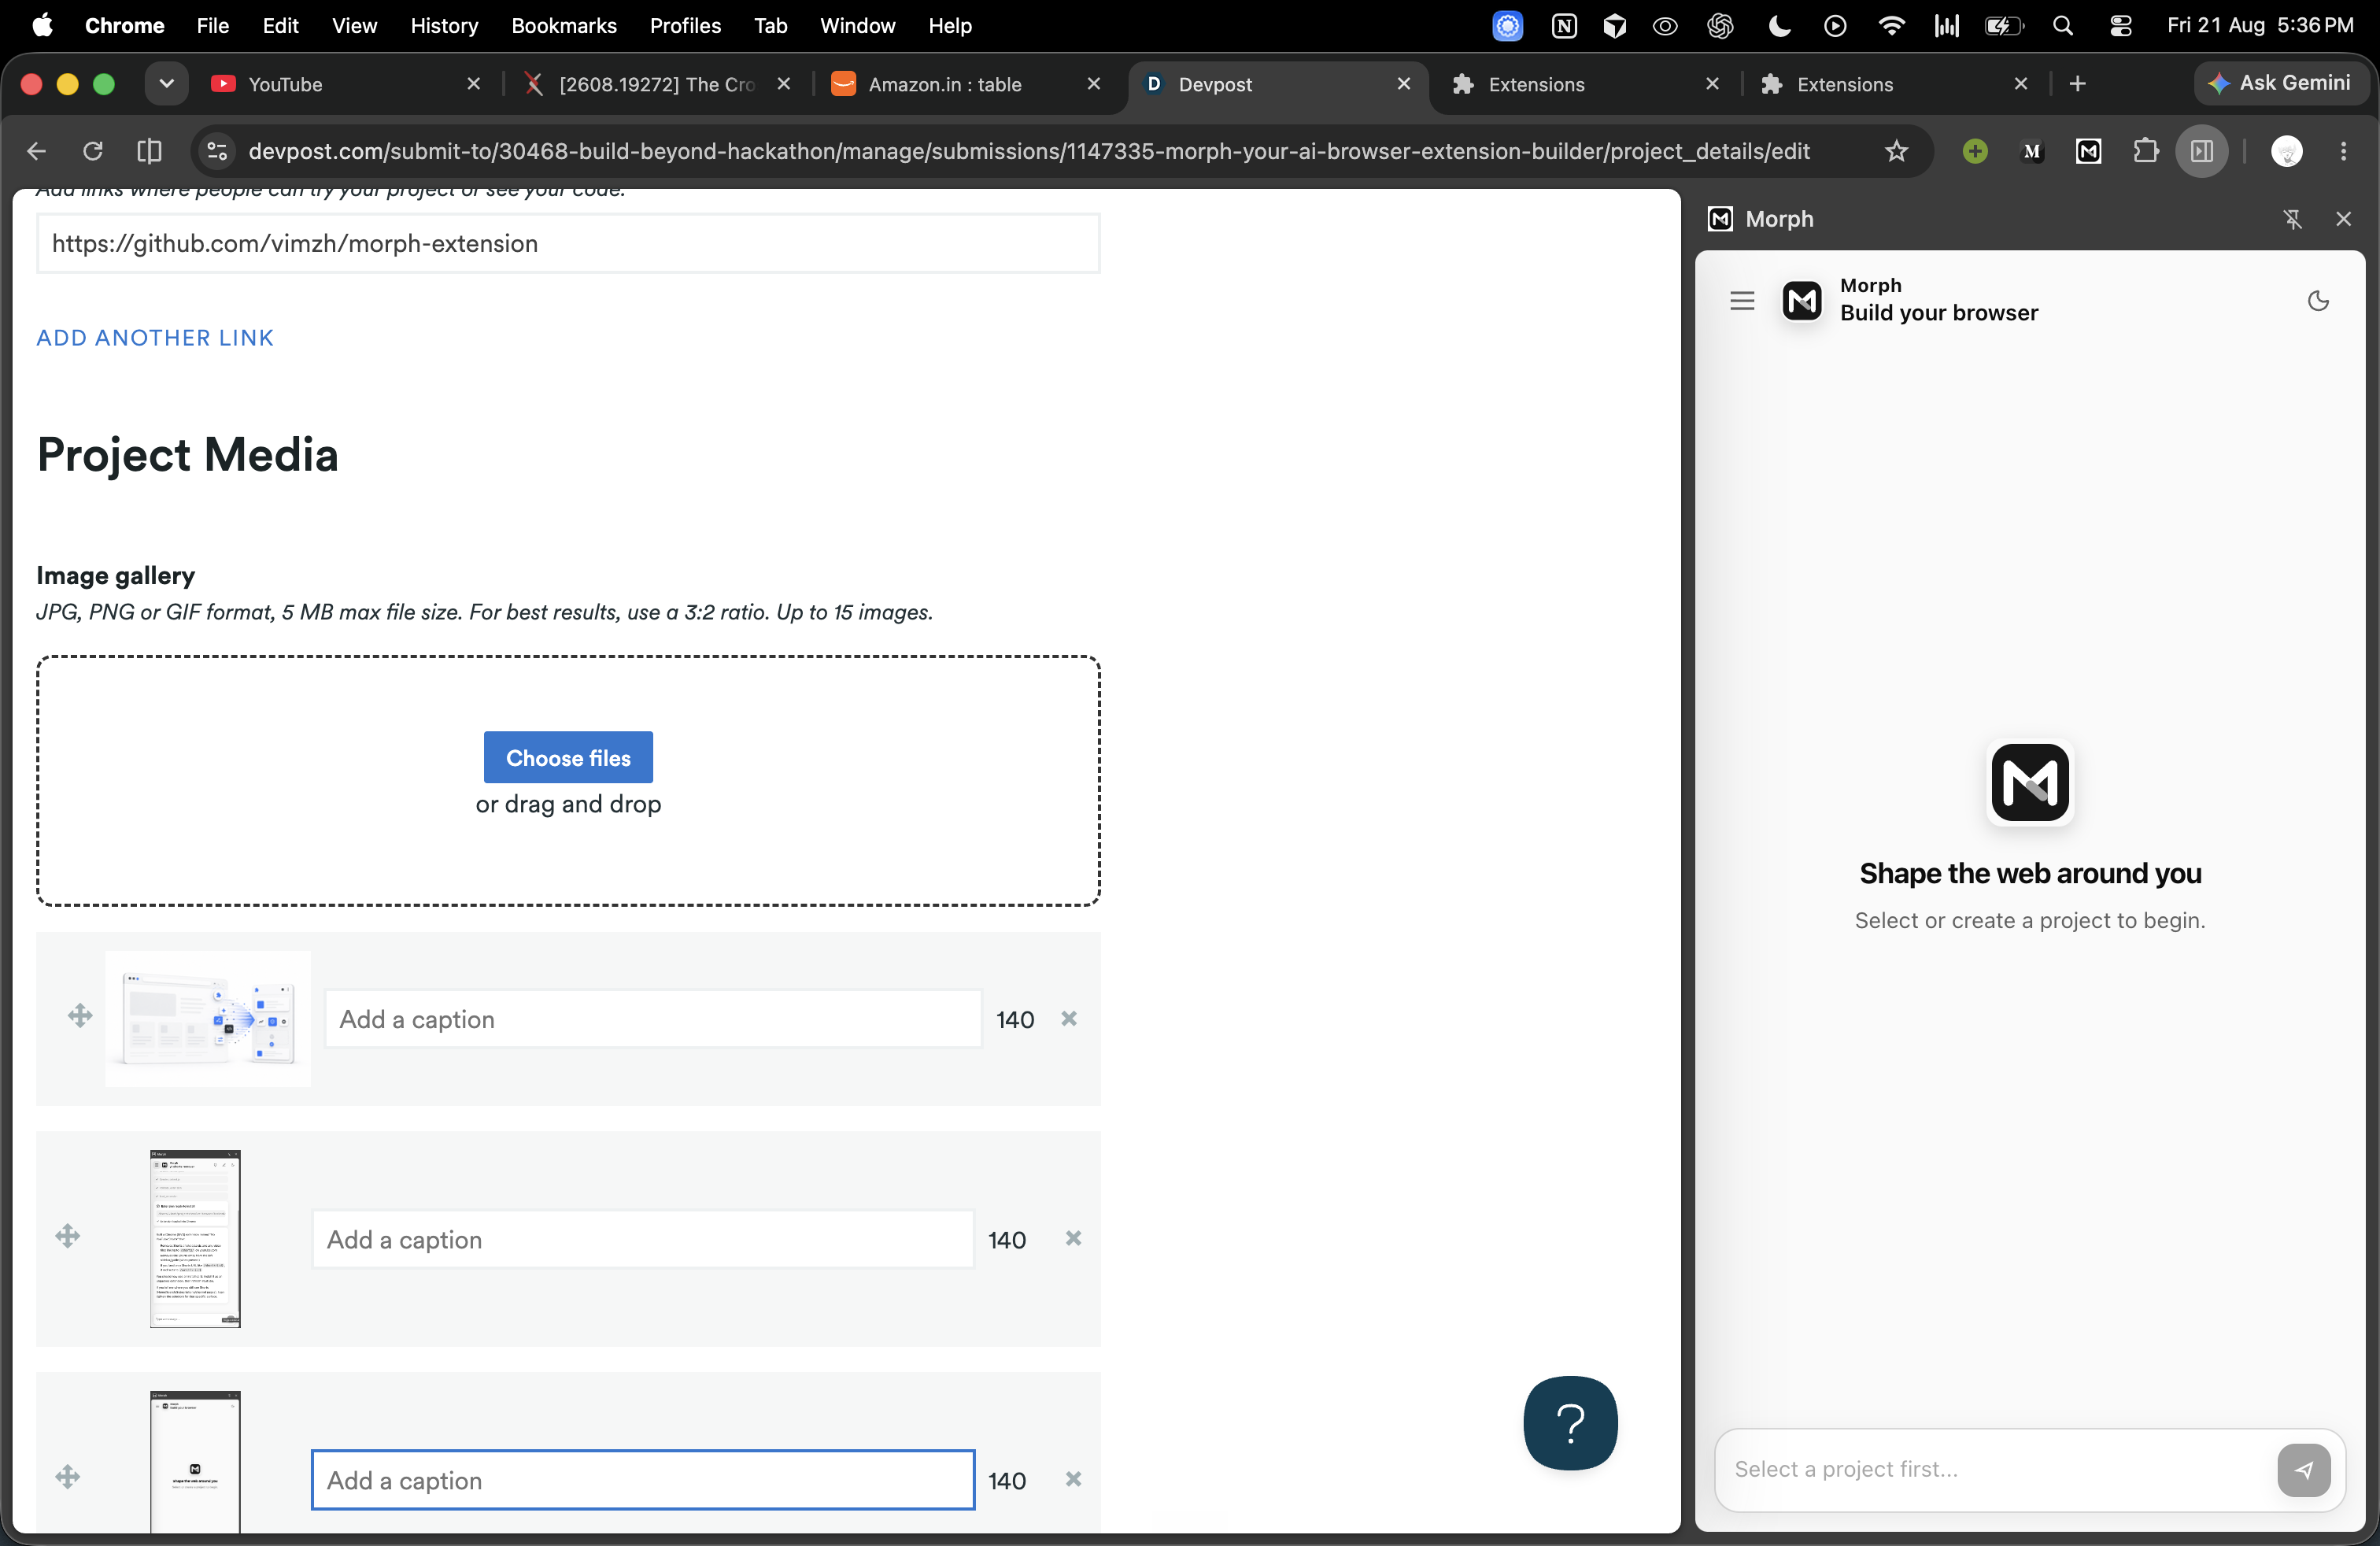
Task: Click the Wi-Fi status icon
Action: coord(1891,26)
